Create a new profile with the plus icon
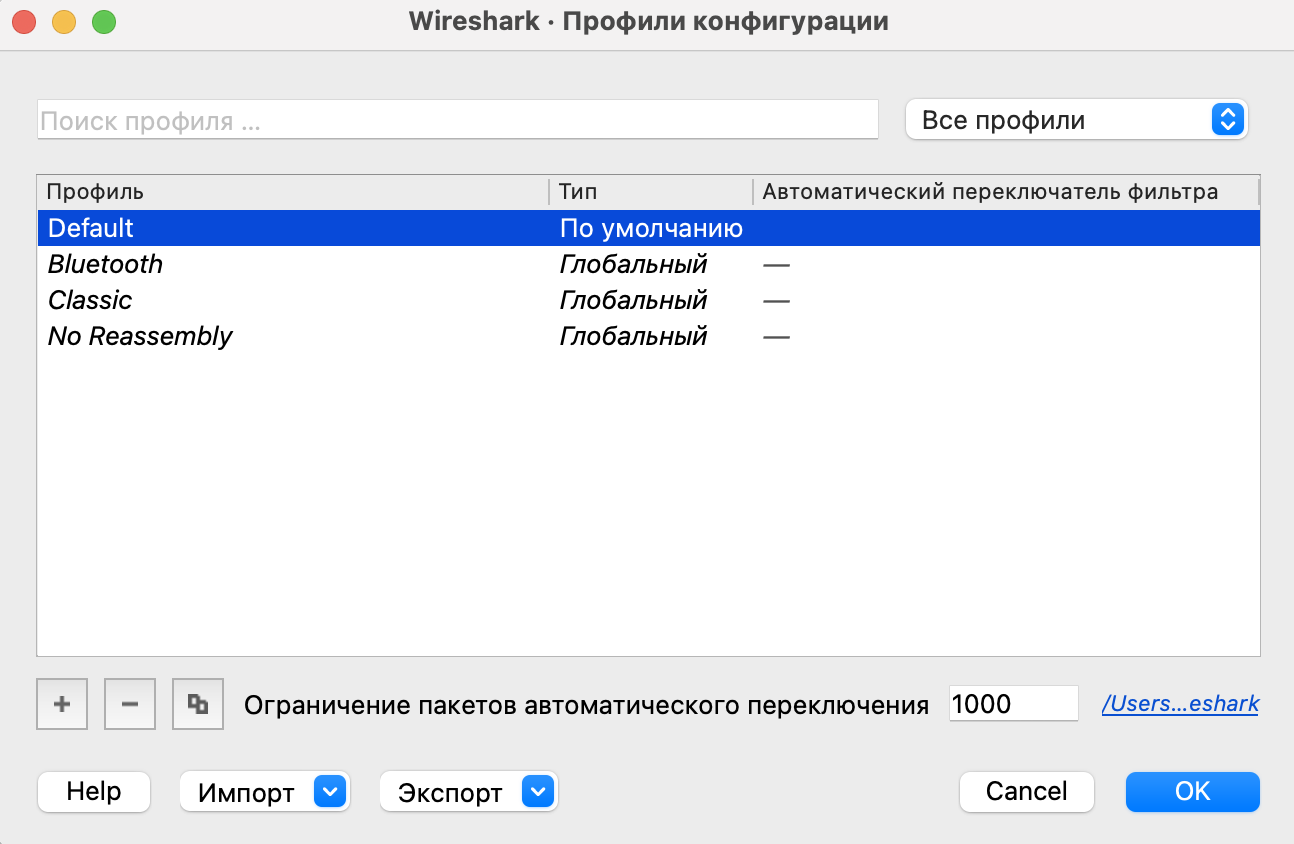 coord(61,703)
